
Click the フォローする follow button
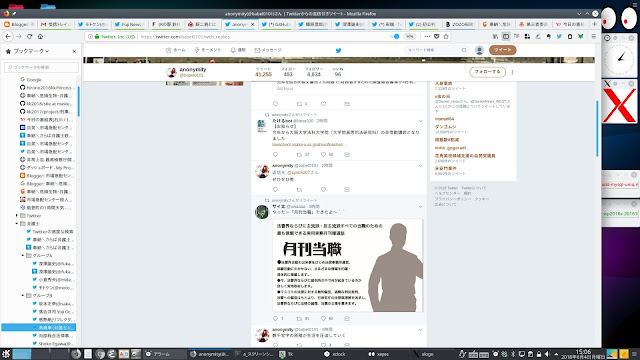click(x=487, y=72)
